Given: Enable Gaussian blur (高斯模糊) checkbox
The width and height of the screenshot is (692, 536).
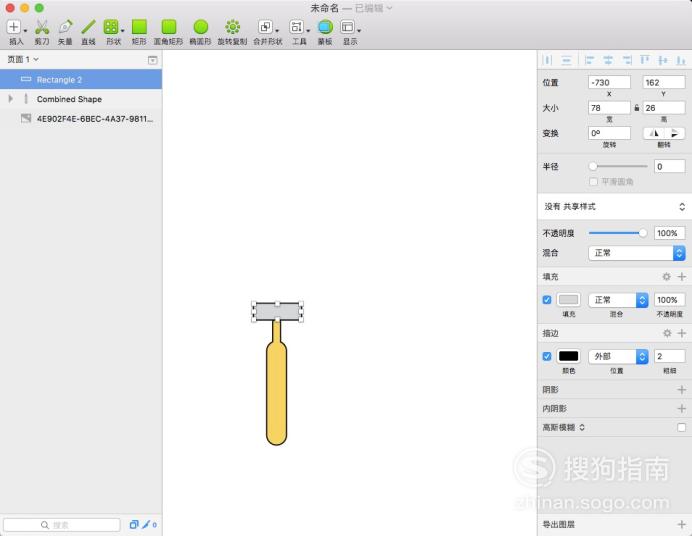Looking at the screenshot, I should [681, 427].
